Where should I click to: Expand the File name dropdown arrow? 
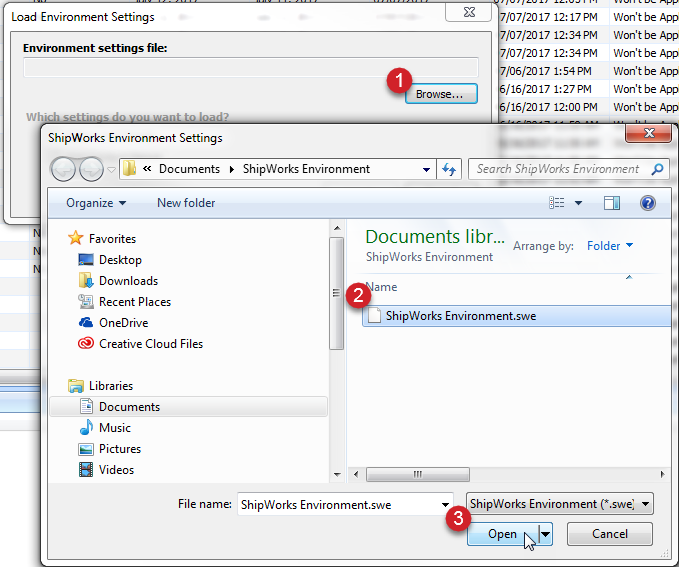[445, 505]
